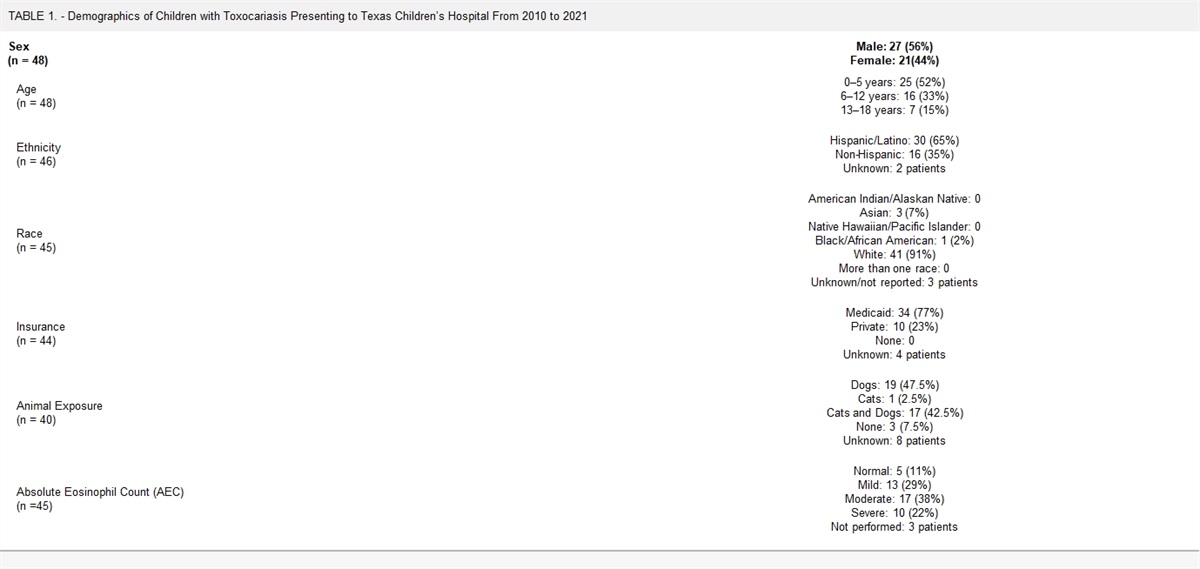Click 'Dogs: 19 (47.5%)' value
The image size is (1200, 569).
pos(893,385)
